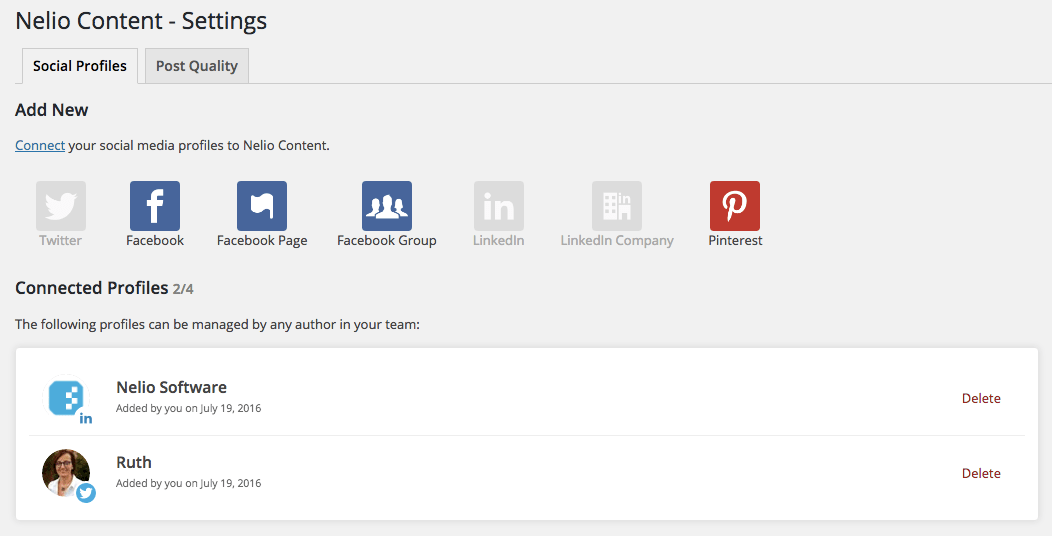Remove Ruth's profile with Delete
Viewport: 1052px width, 536px height.
coord(981,473)
